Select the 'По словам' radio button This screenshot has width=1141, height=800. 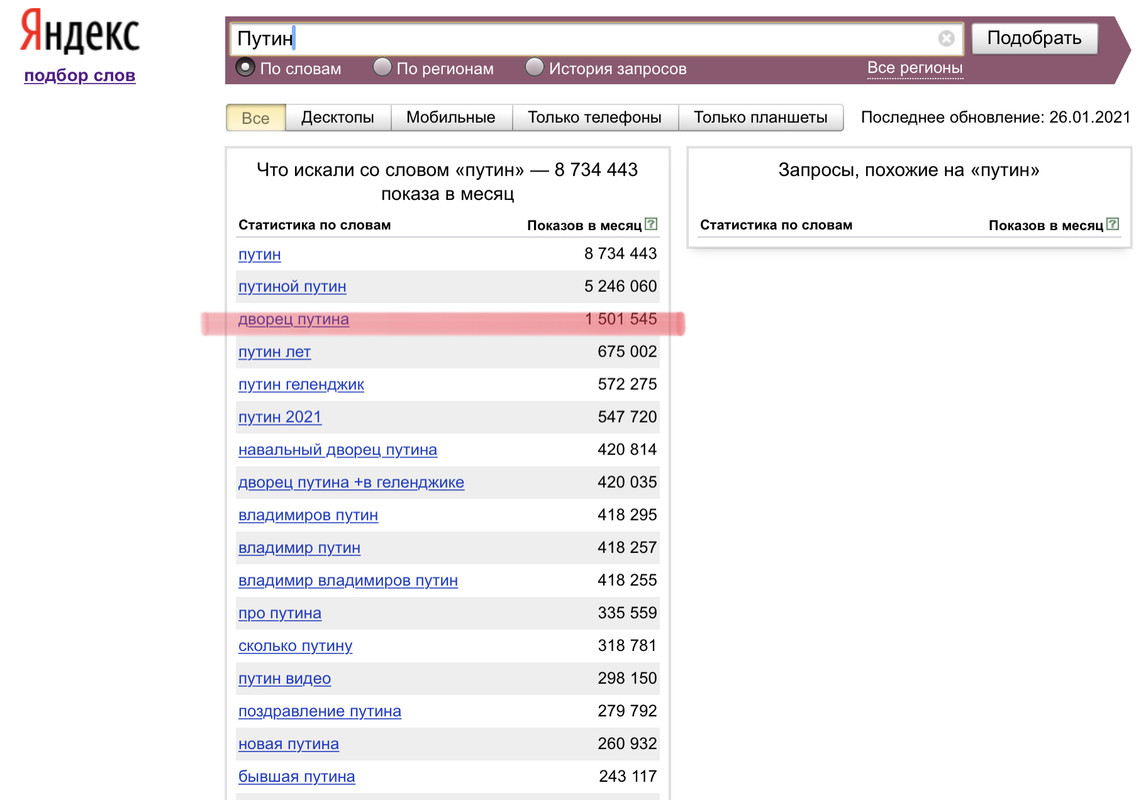click(245, 67)
